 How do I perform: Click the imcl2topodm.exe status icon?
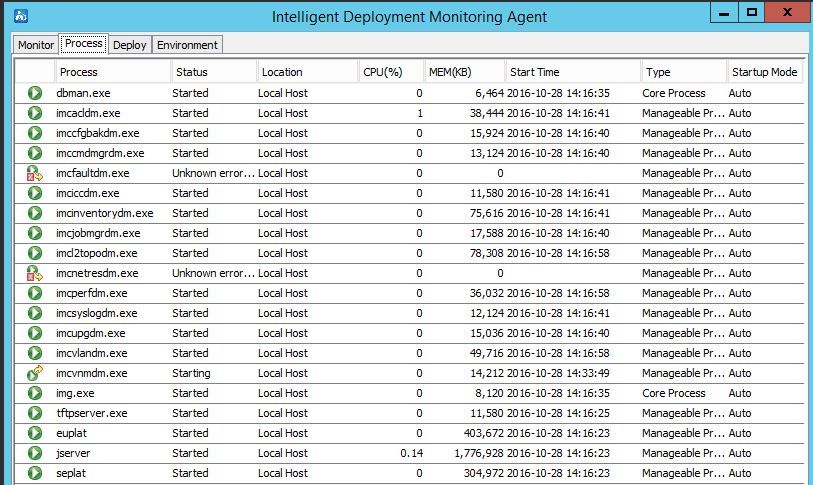click(35, 253)
